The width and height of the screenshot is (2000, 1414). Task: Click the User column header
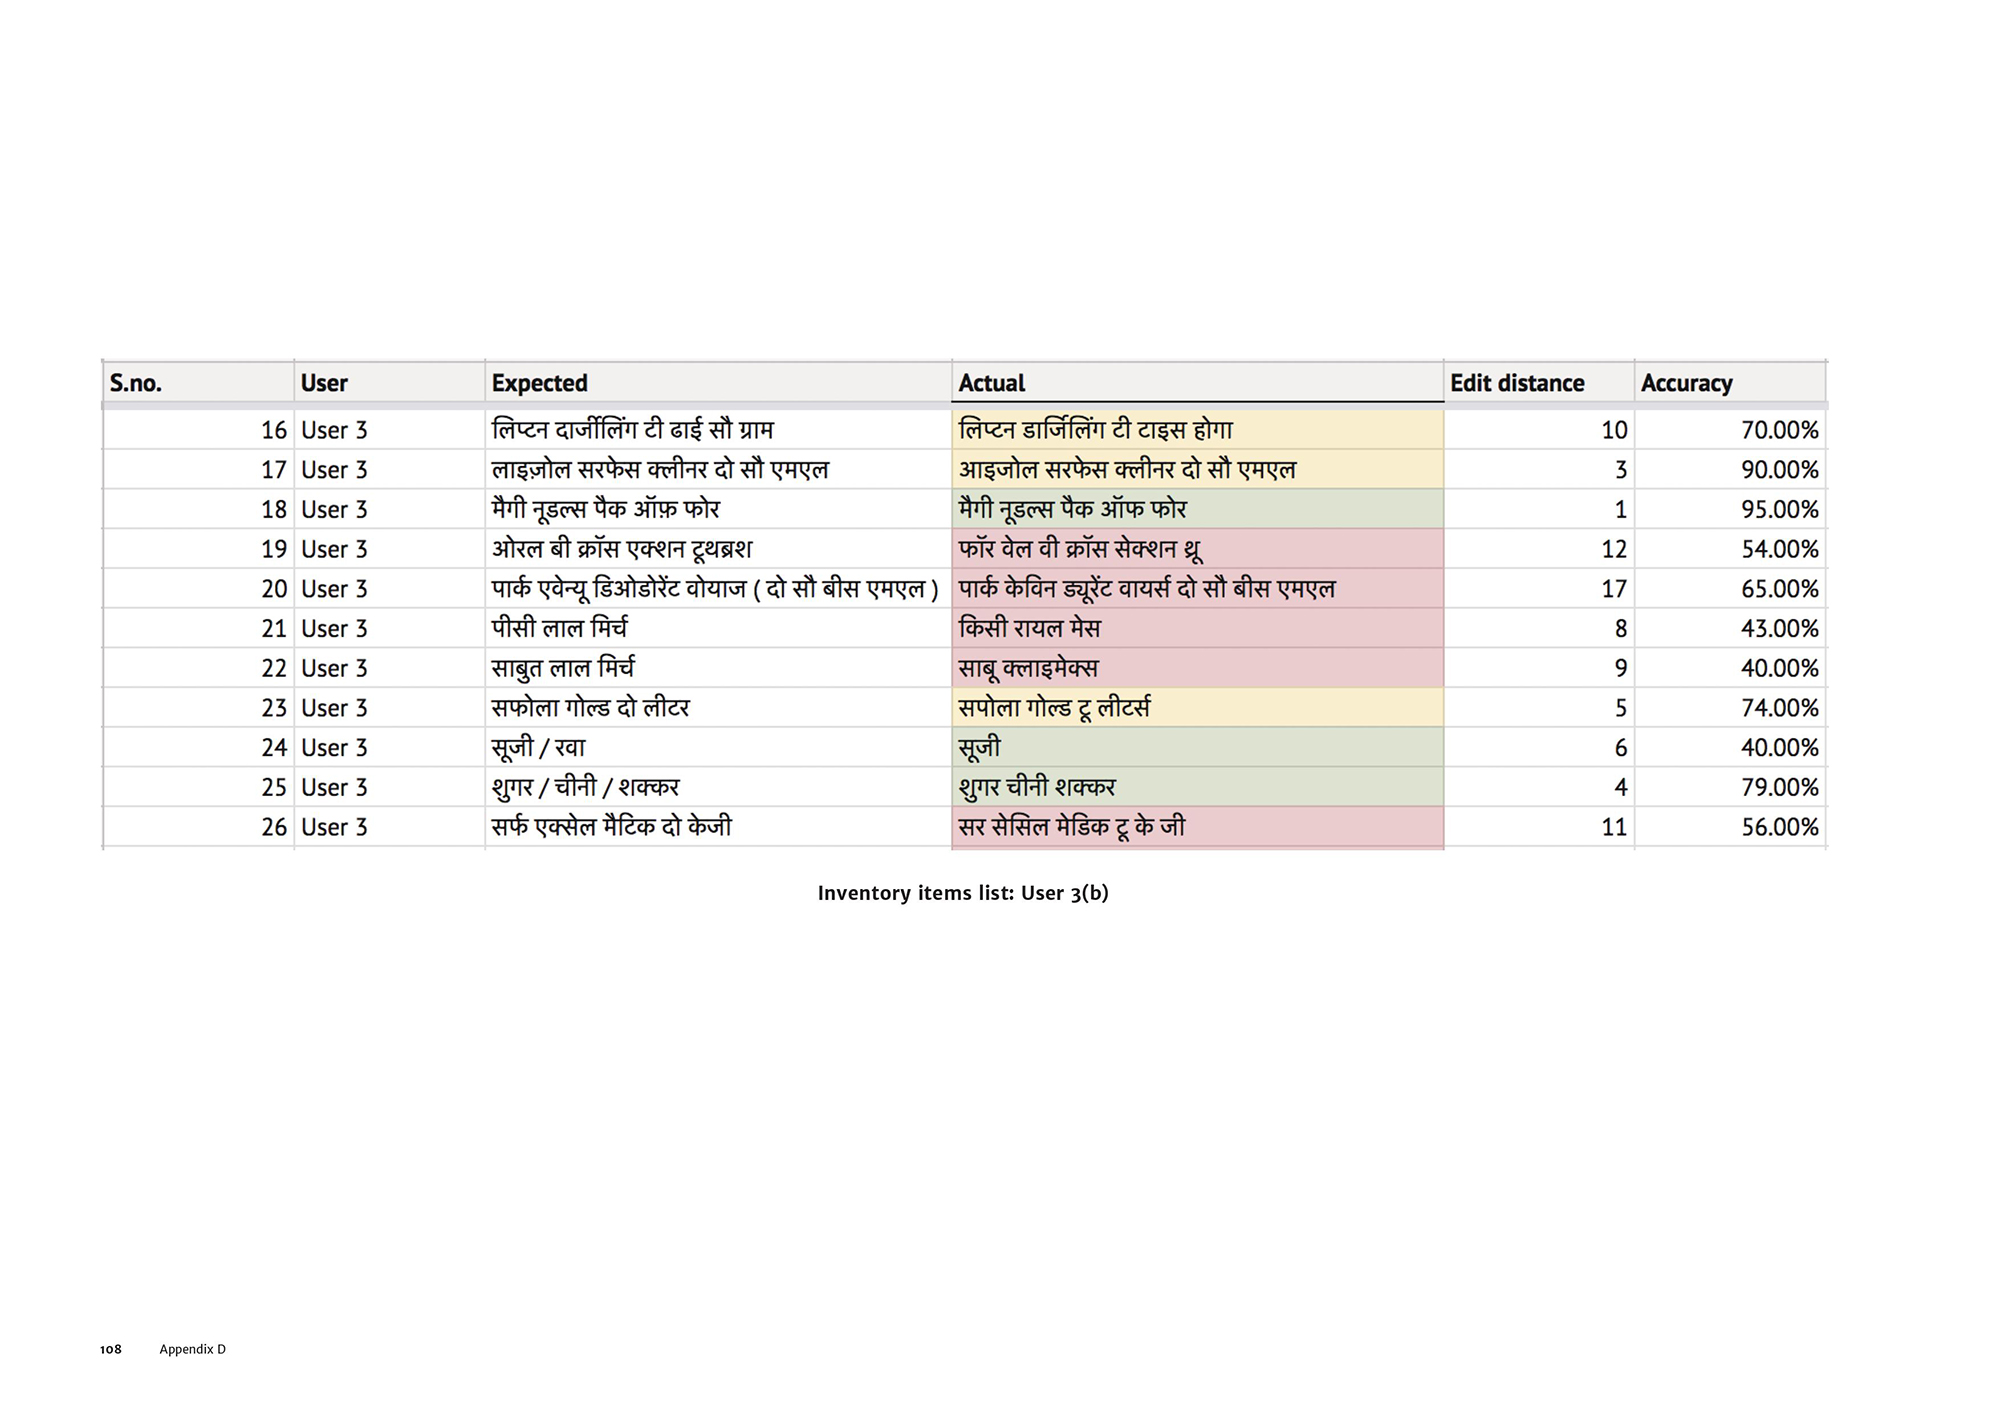[x=324, y=383]
